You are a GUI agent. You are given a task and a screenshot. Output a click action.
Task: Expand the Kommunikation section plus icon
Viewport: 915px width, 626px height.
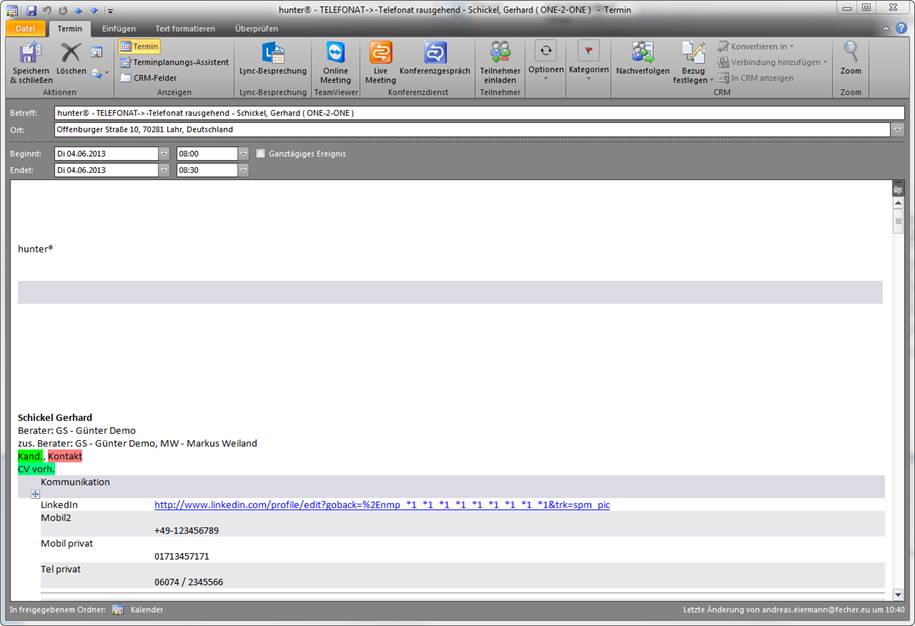(35, 494)
